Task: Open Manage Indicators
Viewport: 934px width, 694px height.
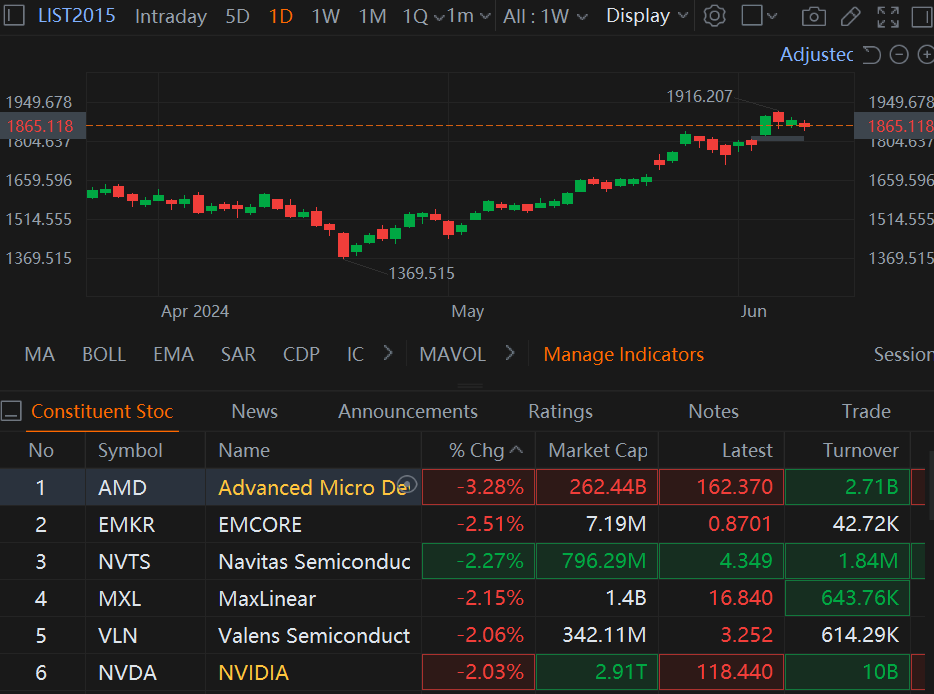Action: 624,354
